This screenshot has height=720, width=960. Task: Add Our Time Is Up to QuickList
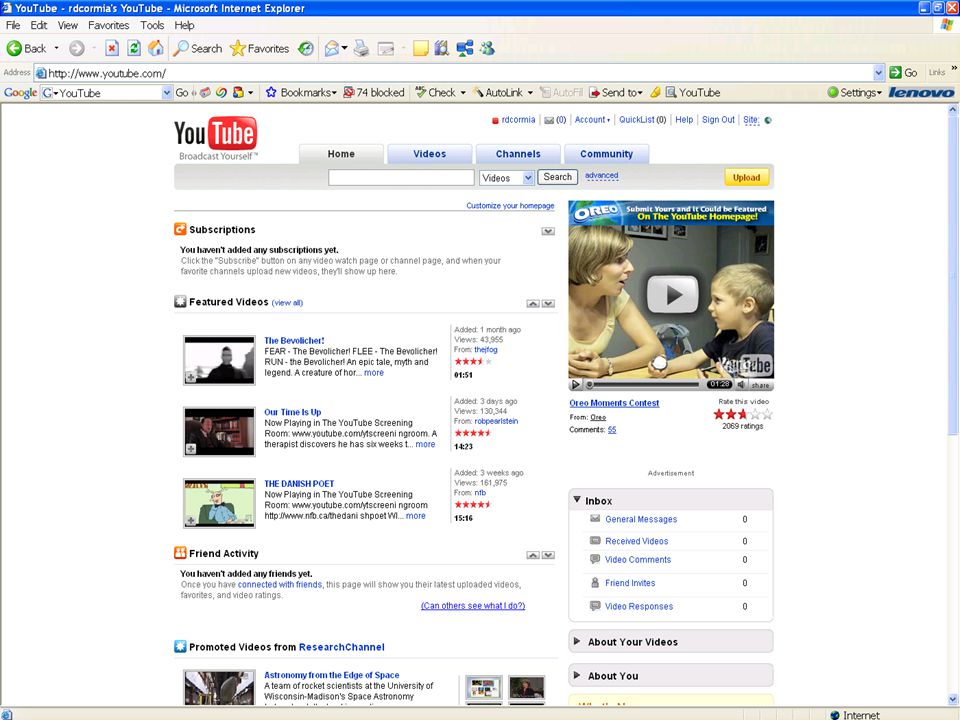tap(191, 449)
